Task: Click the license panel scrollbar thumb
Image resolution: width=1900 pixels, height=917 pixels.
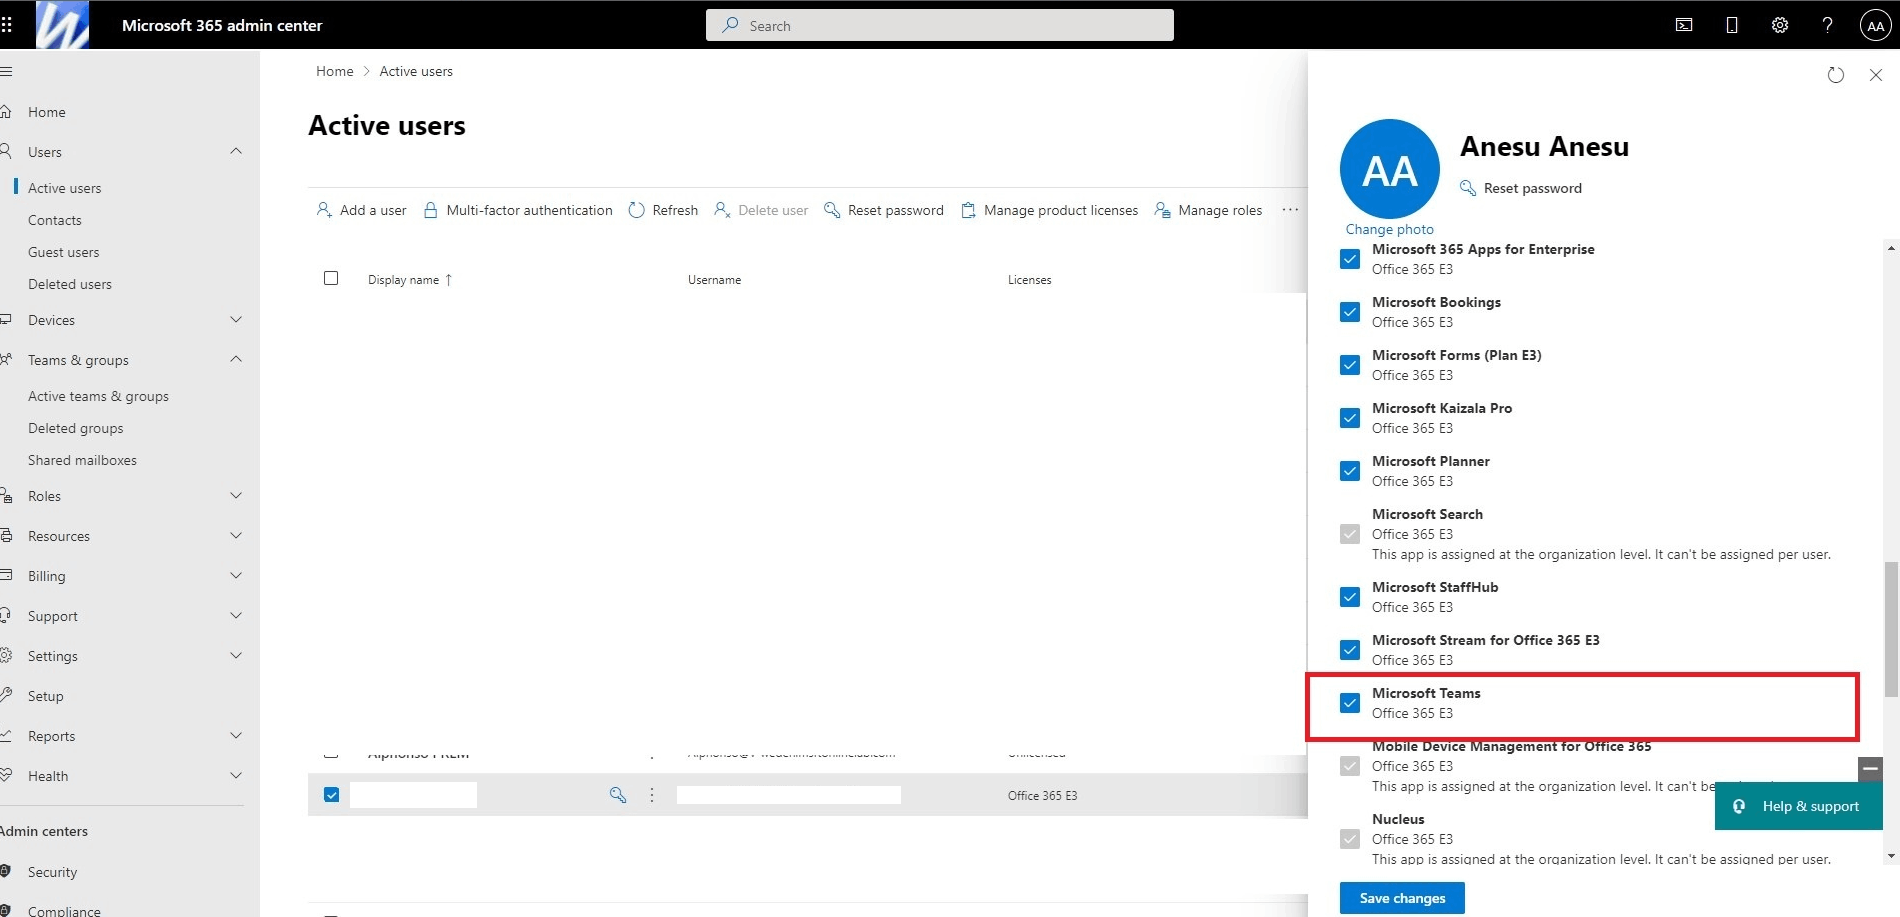Action: click(1891, 629)
